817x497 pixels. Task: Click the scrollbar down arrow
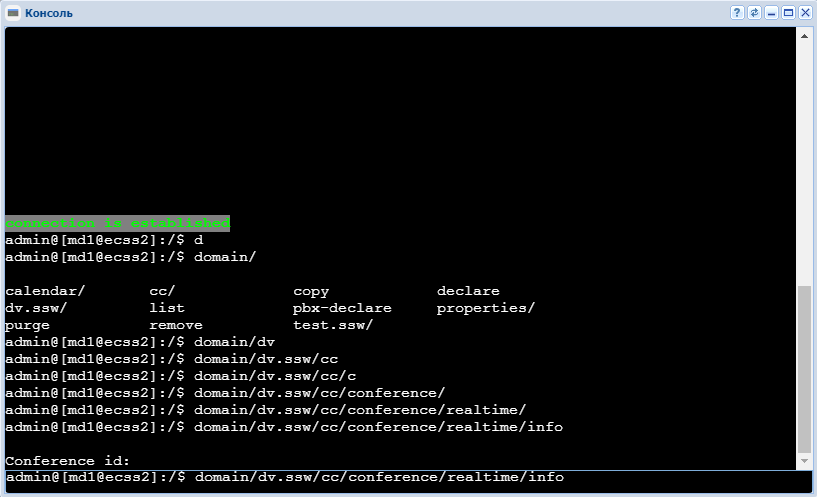pyautogui.click(x=804, y=462)
